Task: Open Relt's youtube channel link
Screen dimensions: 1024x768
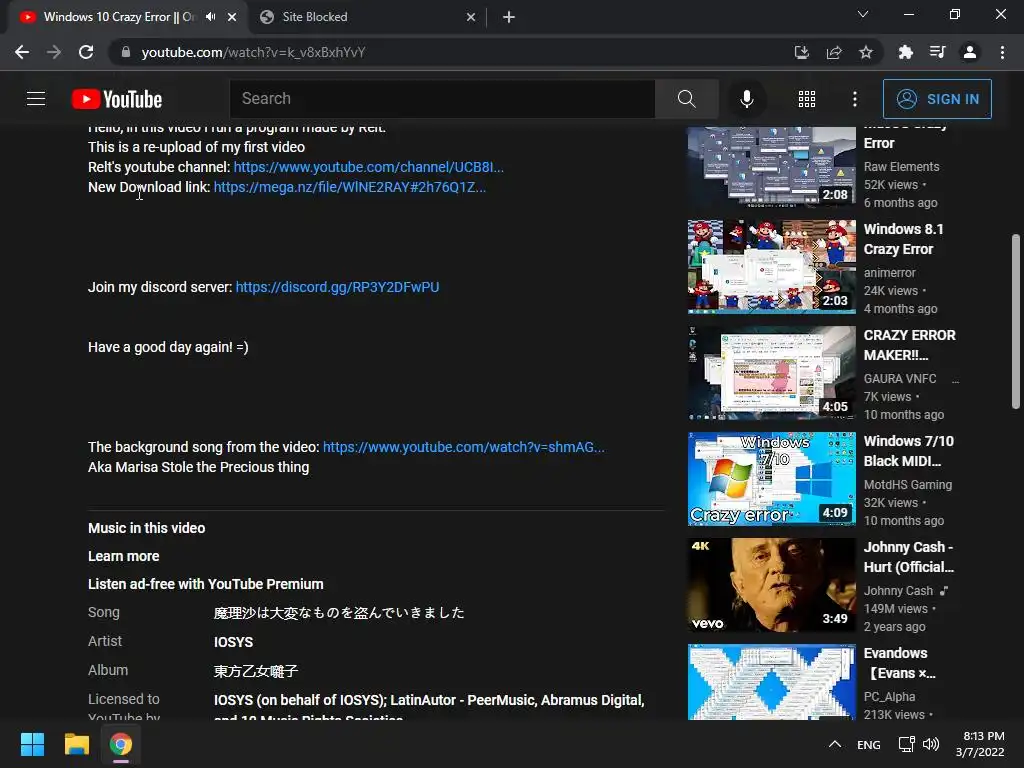Action: coord(368,167)
